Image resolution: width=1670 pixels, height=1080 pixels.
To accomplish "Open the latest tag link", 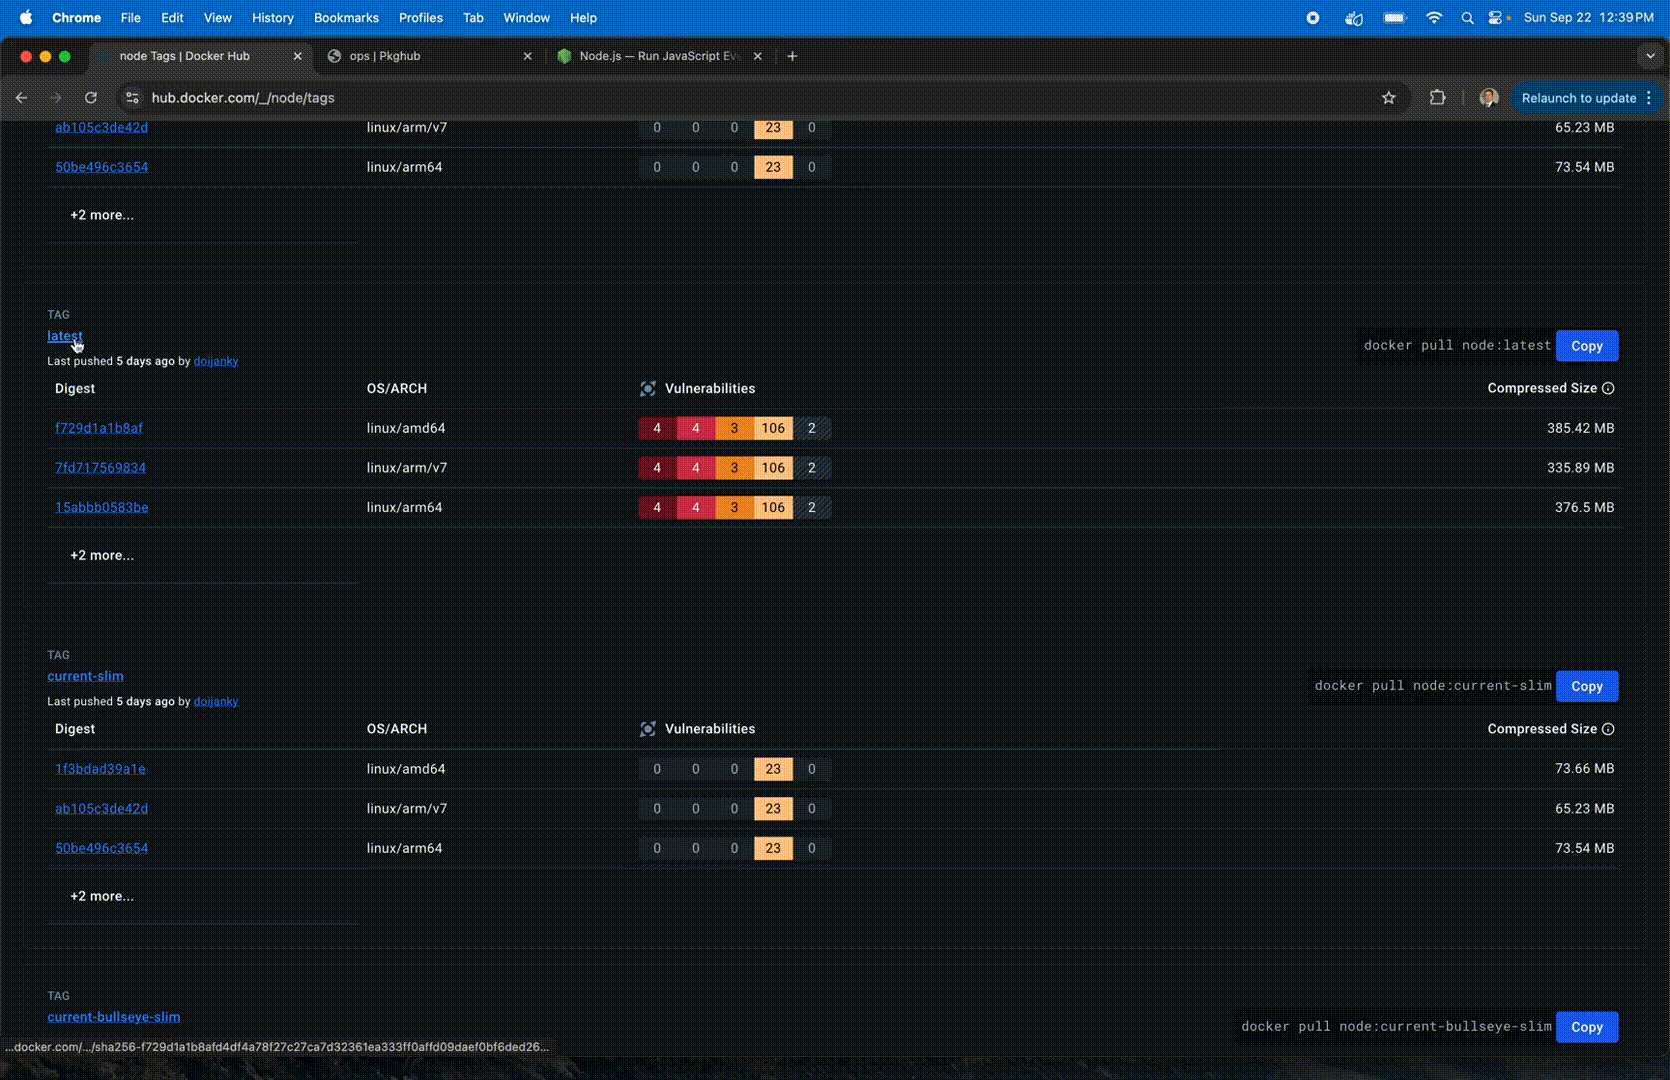I will click(x=65, y=336).
